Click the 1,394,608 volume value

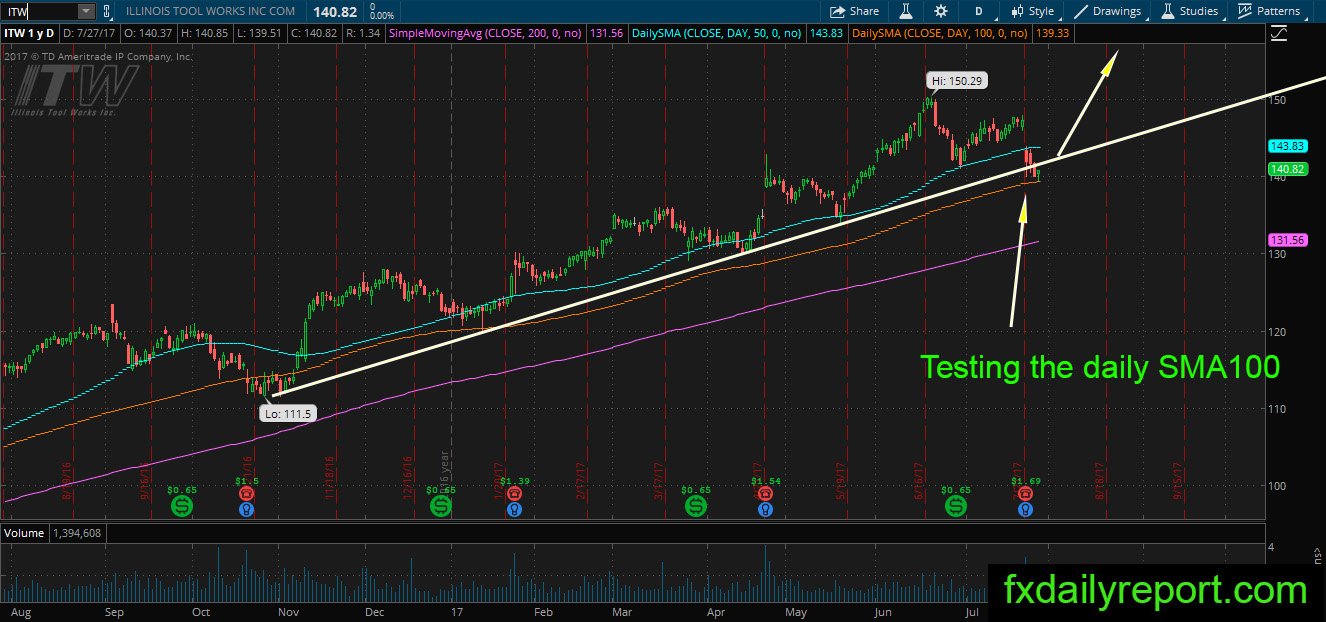pos(77,533)
